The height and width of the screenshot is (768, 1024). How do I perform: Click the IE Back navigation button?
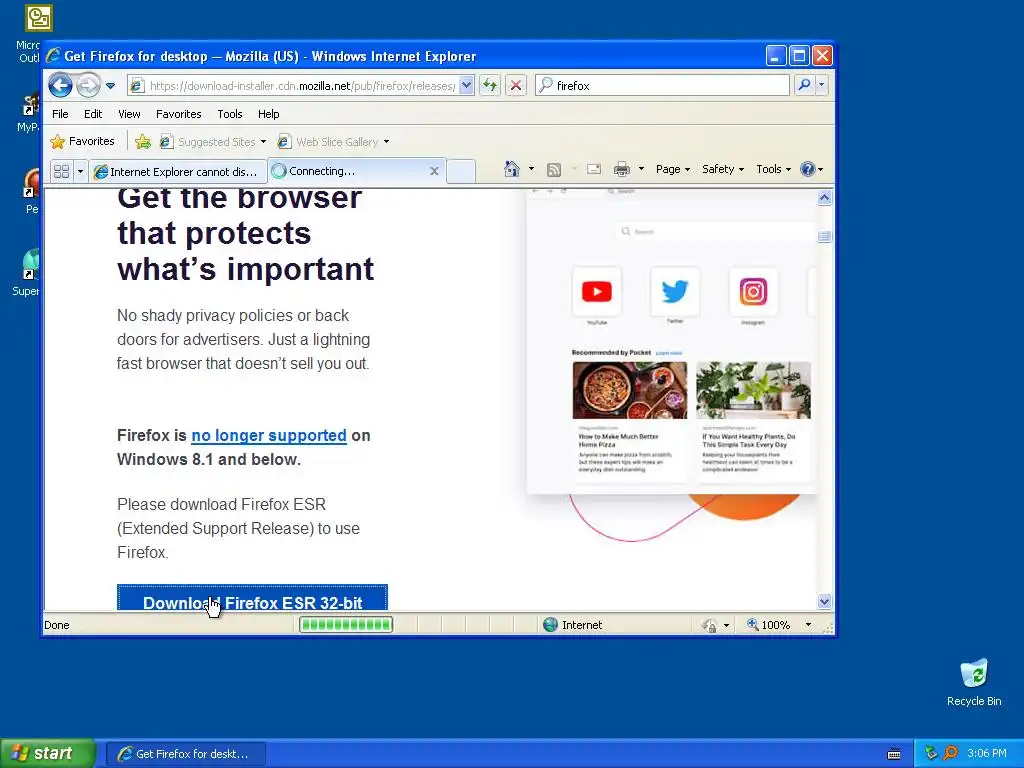coord(60,85)
